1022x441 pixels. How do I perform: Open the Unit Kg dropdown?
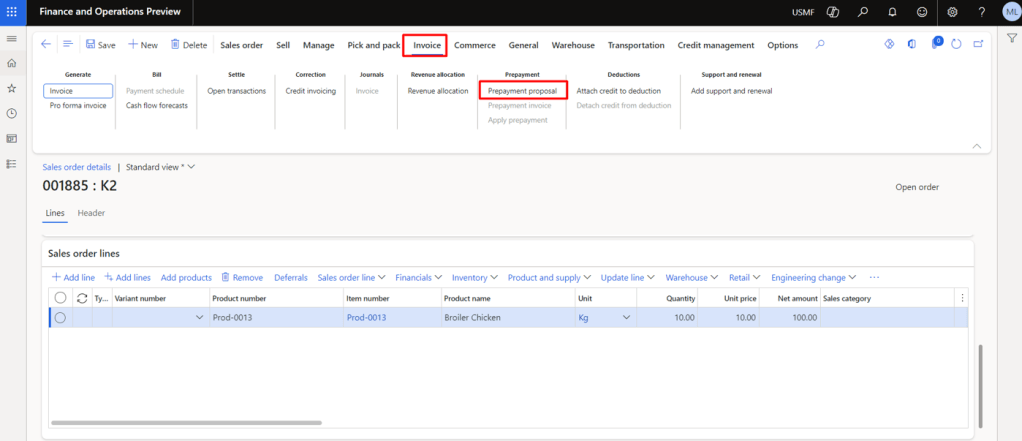tap(627, 317)
